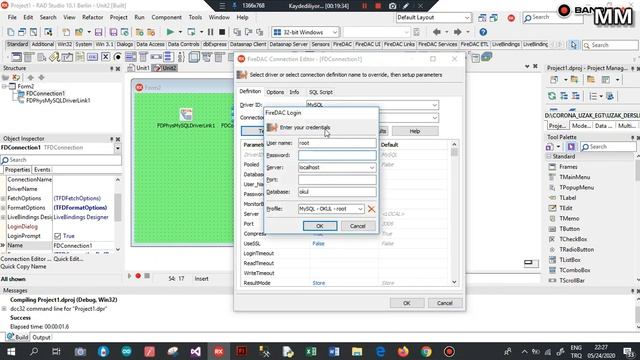Collapse the Form2 tree node
Screen dimensions: 640x360
(x=4, y=87)
